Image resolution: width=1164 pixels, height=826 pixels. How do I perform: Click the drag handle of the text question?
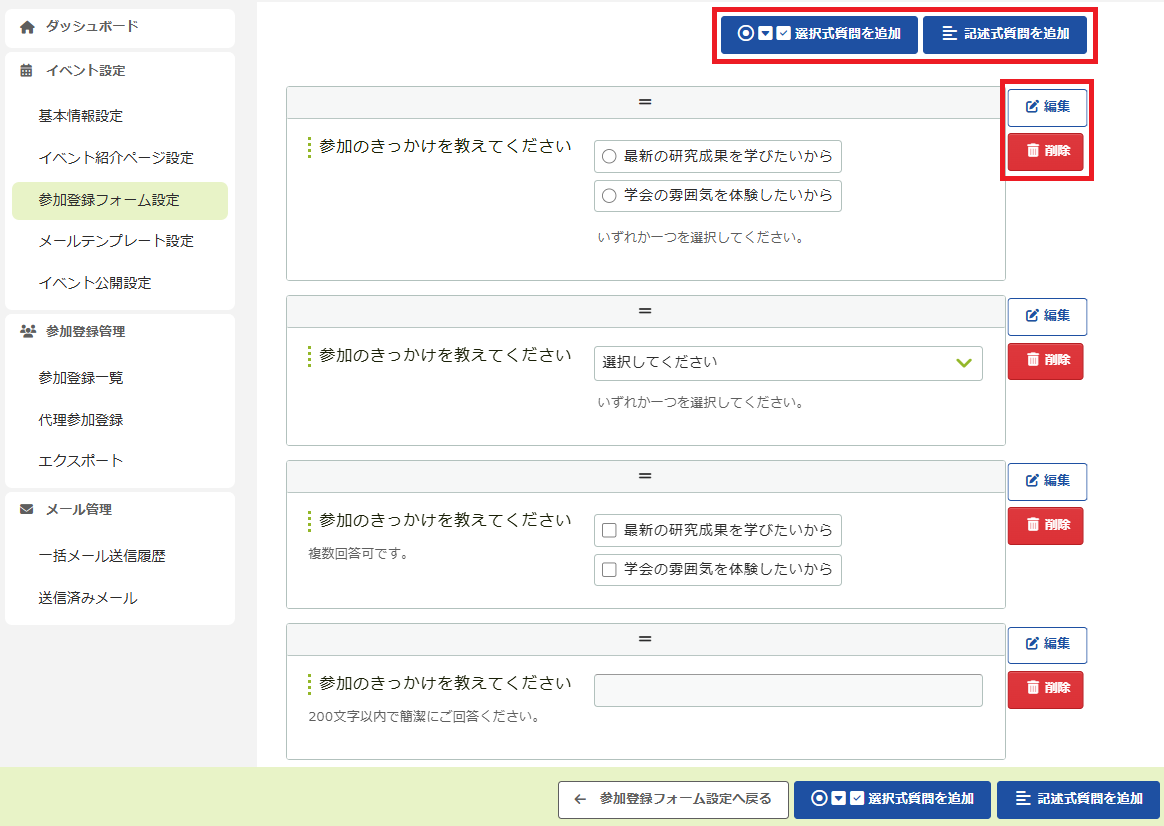(645, 640)
